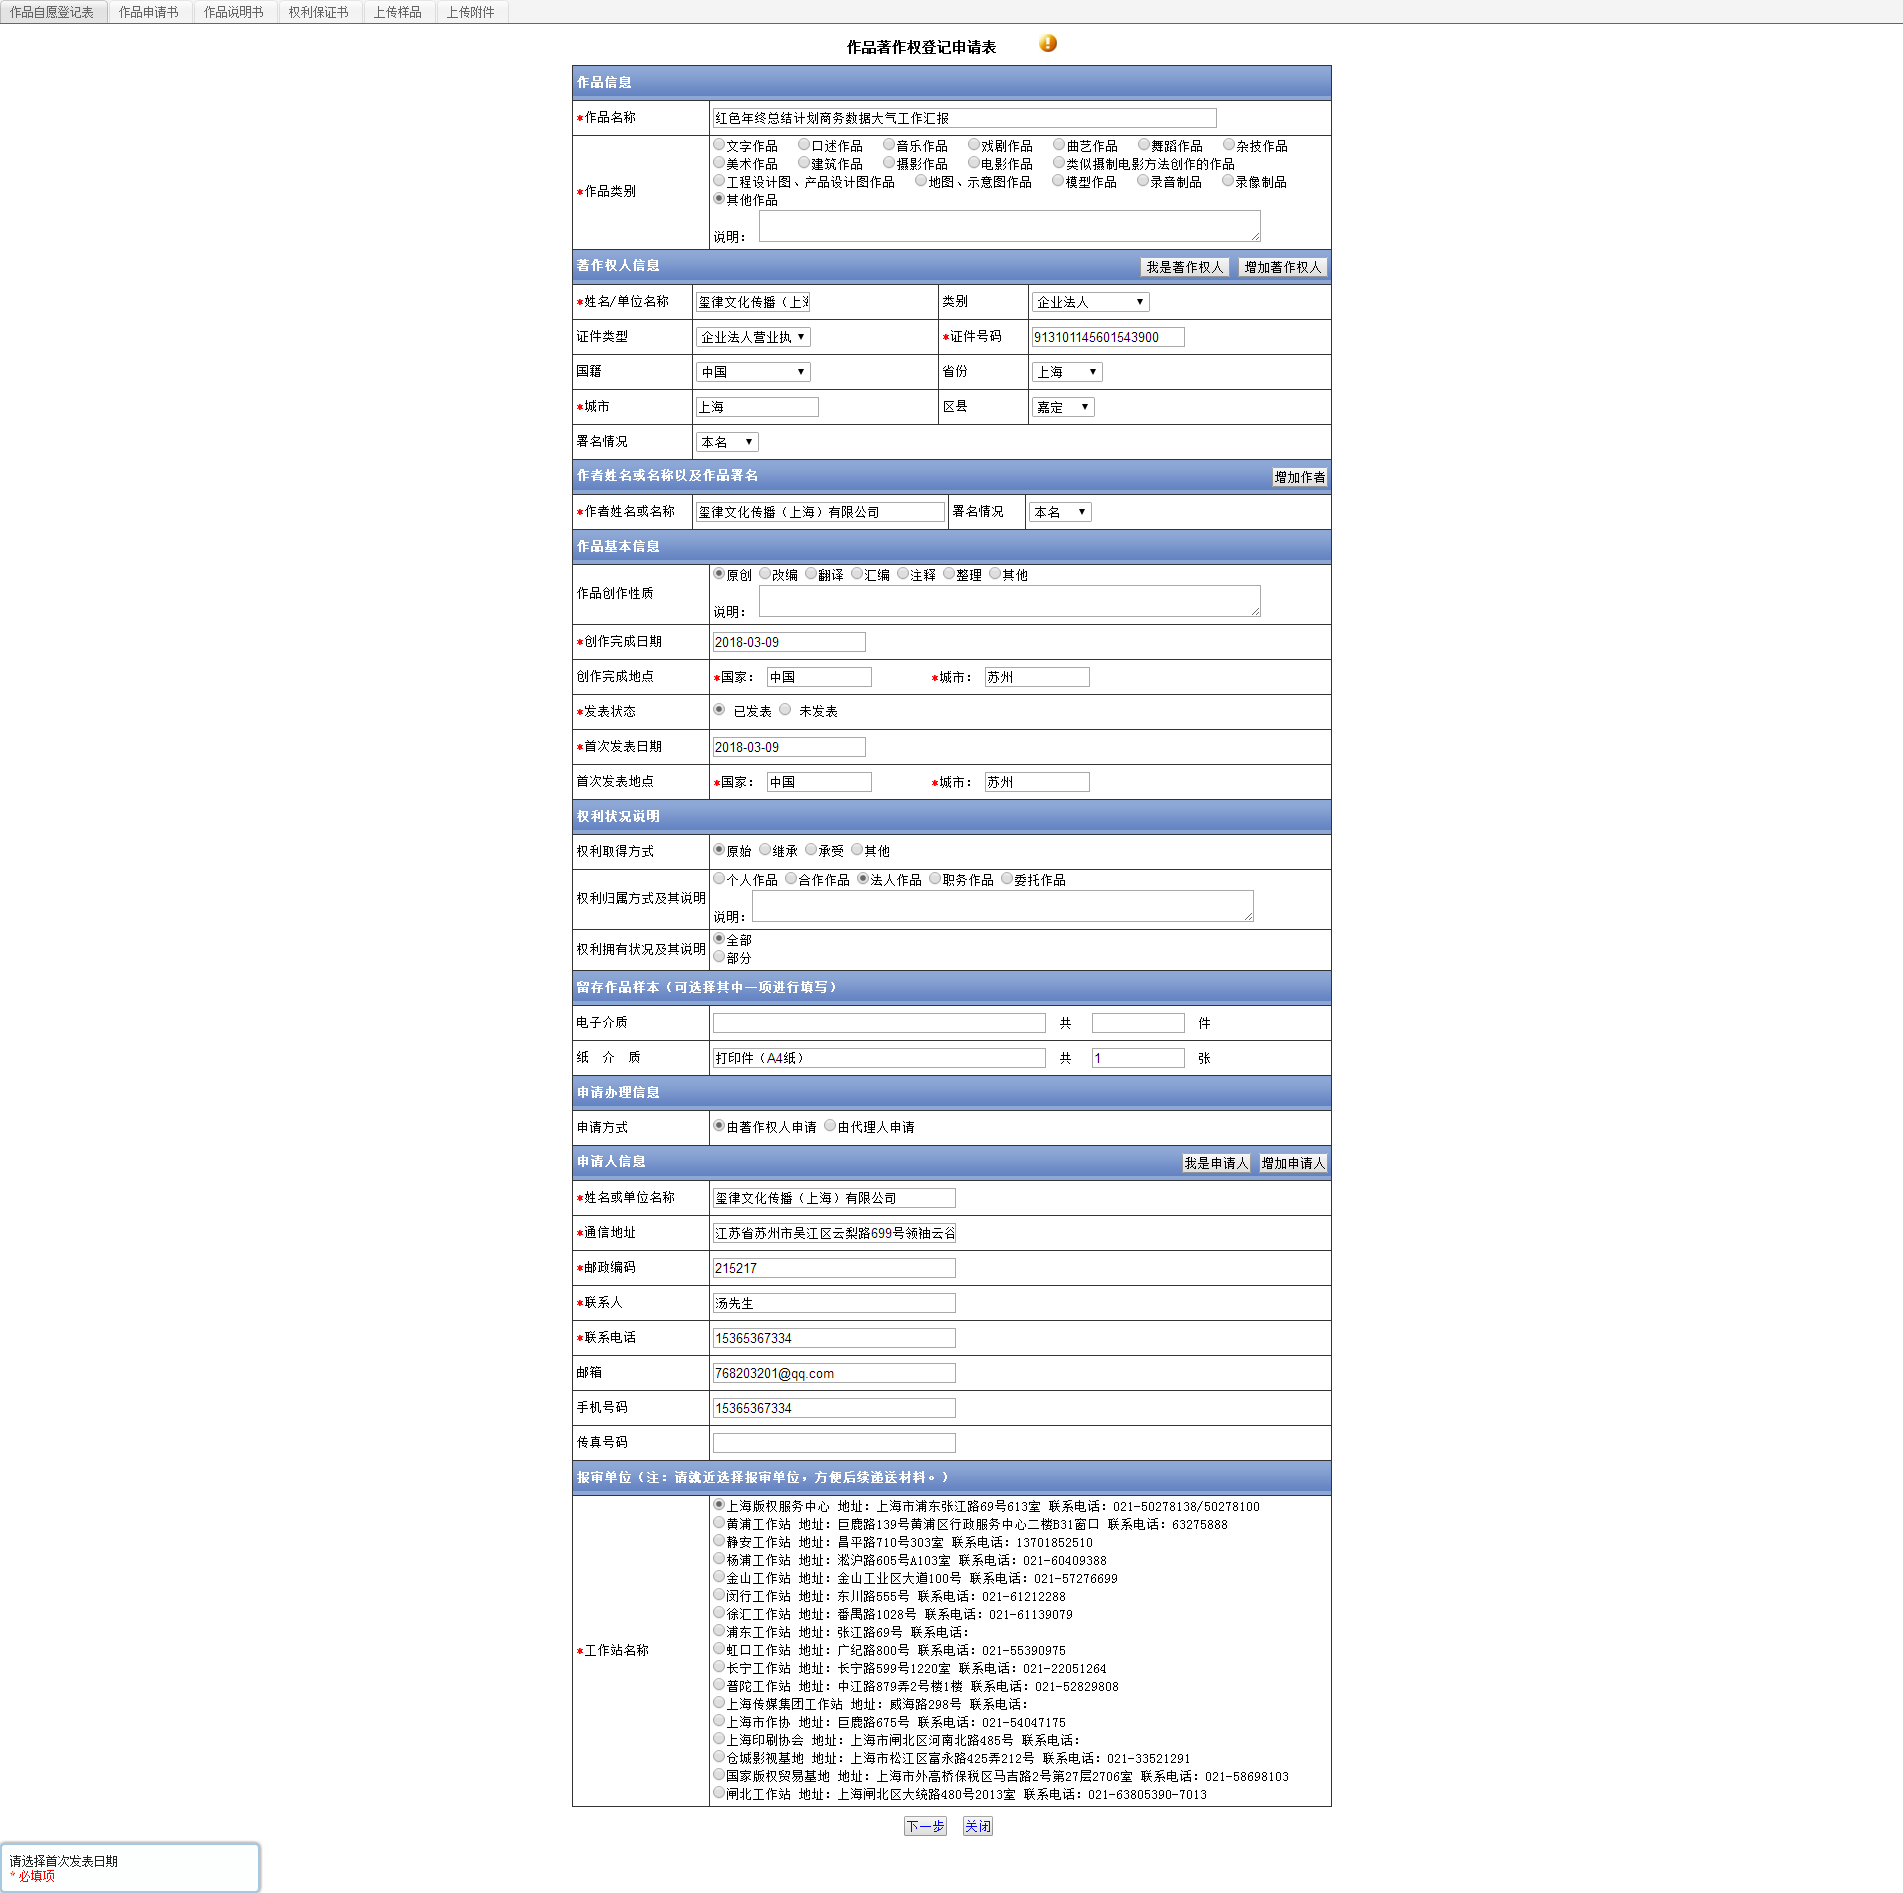Select 国家版权贸易基地 radio option

pyautogui.click(x=719, y=1775)
